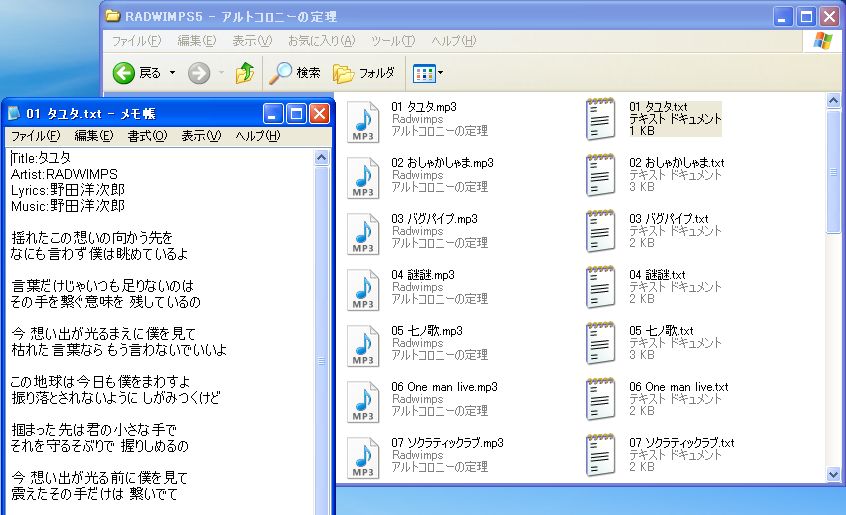The height and width of the screenshot is (515, 846).
Task: Open the Explorer ヘルプ(H) menu
Action: [454, 41]
